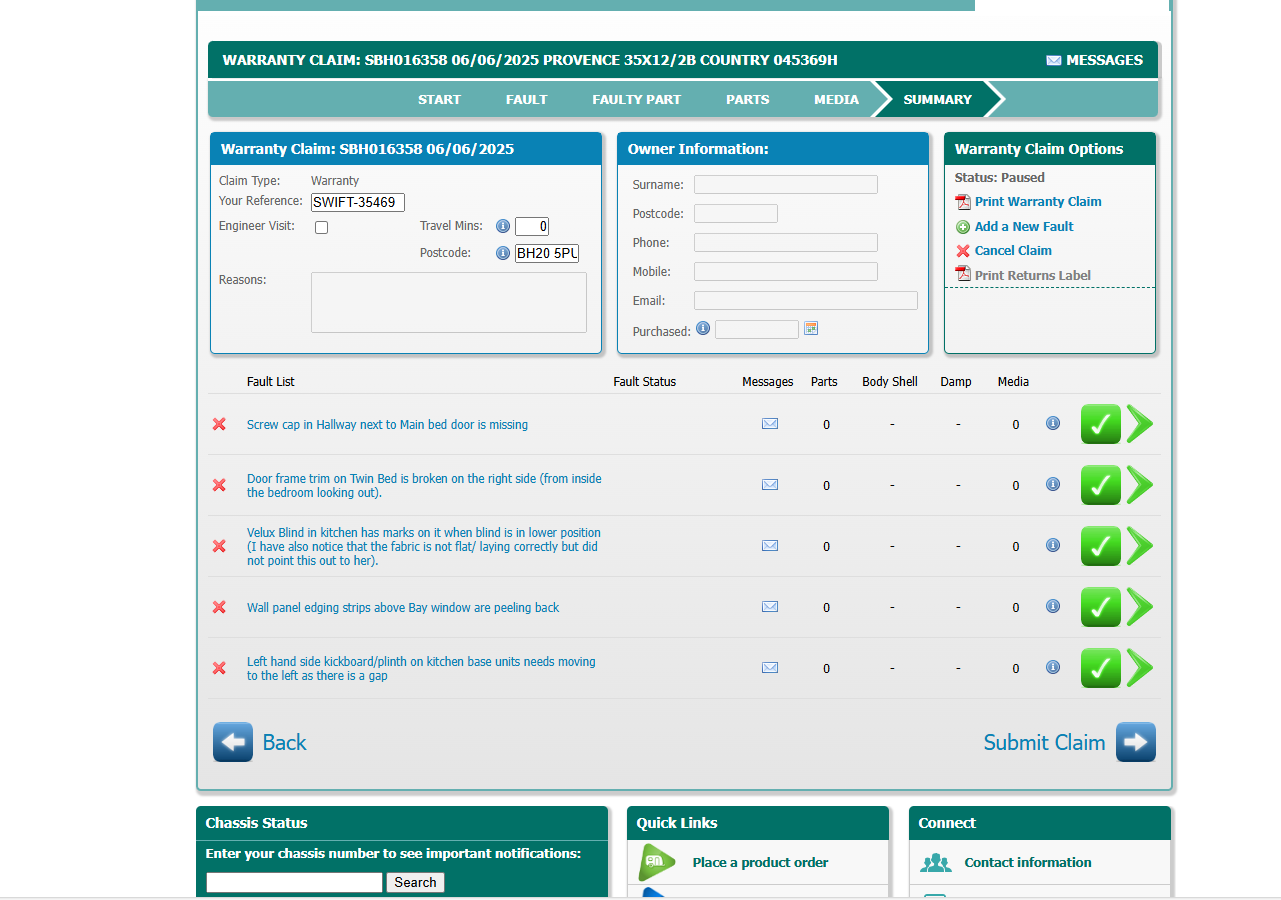Screen dimensions: 1281x900
Task: Toggle the Engineer Visit checkbox
Action: [321, 228]
